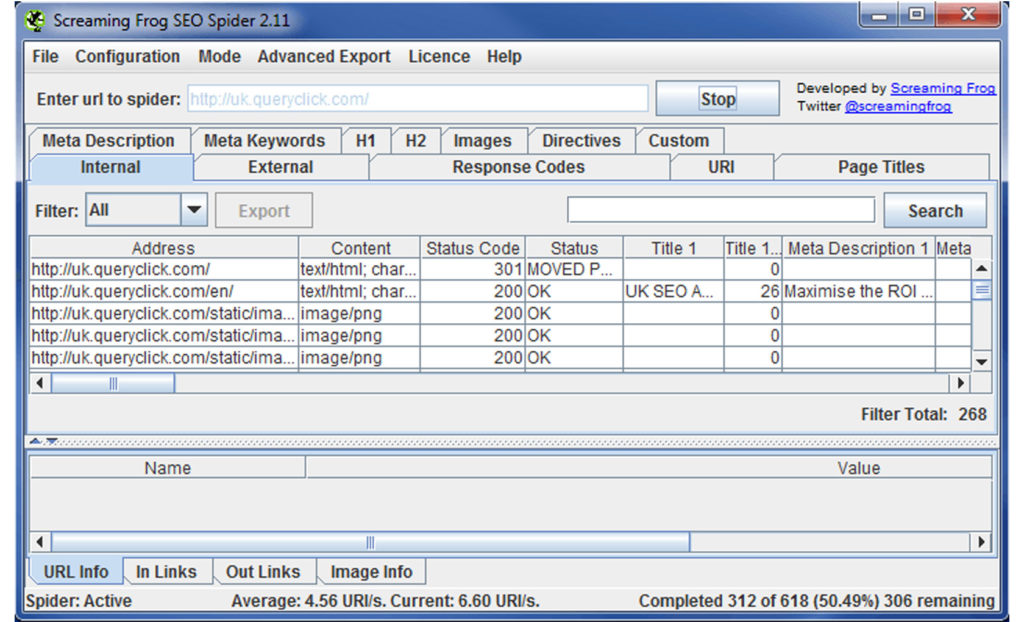
Task: Switch to the In Links tab
Action: click(166, 572)
